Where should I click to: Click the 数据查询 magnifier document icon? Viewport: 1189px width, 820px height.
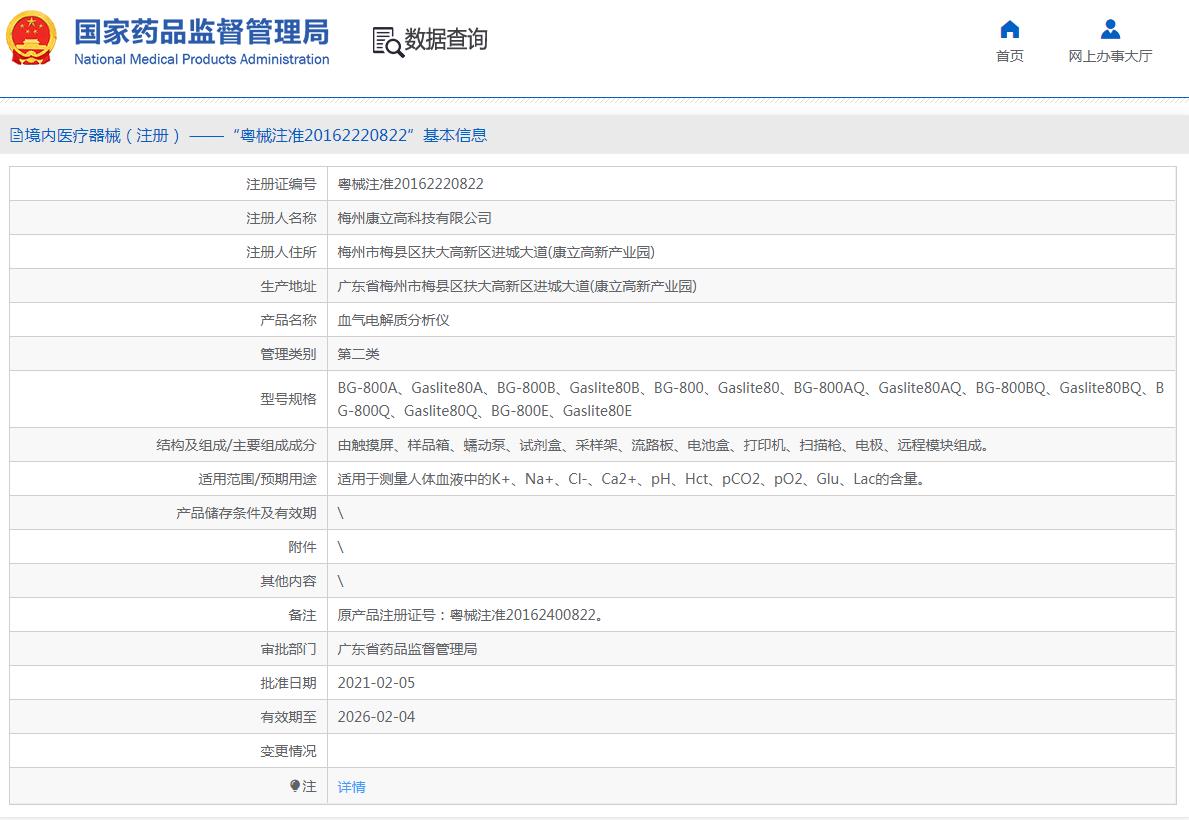pyautogui.click(x=387, y=41)
